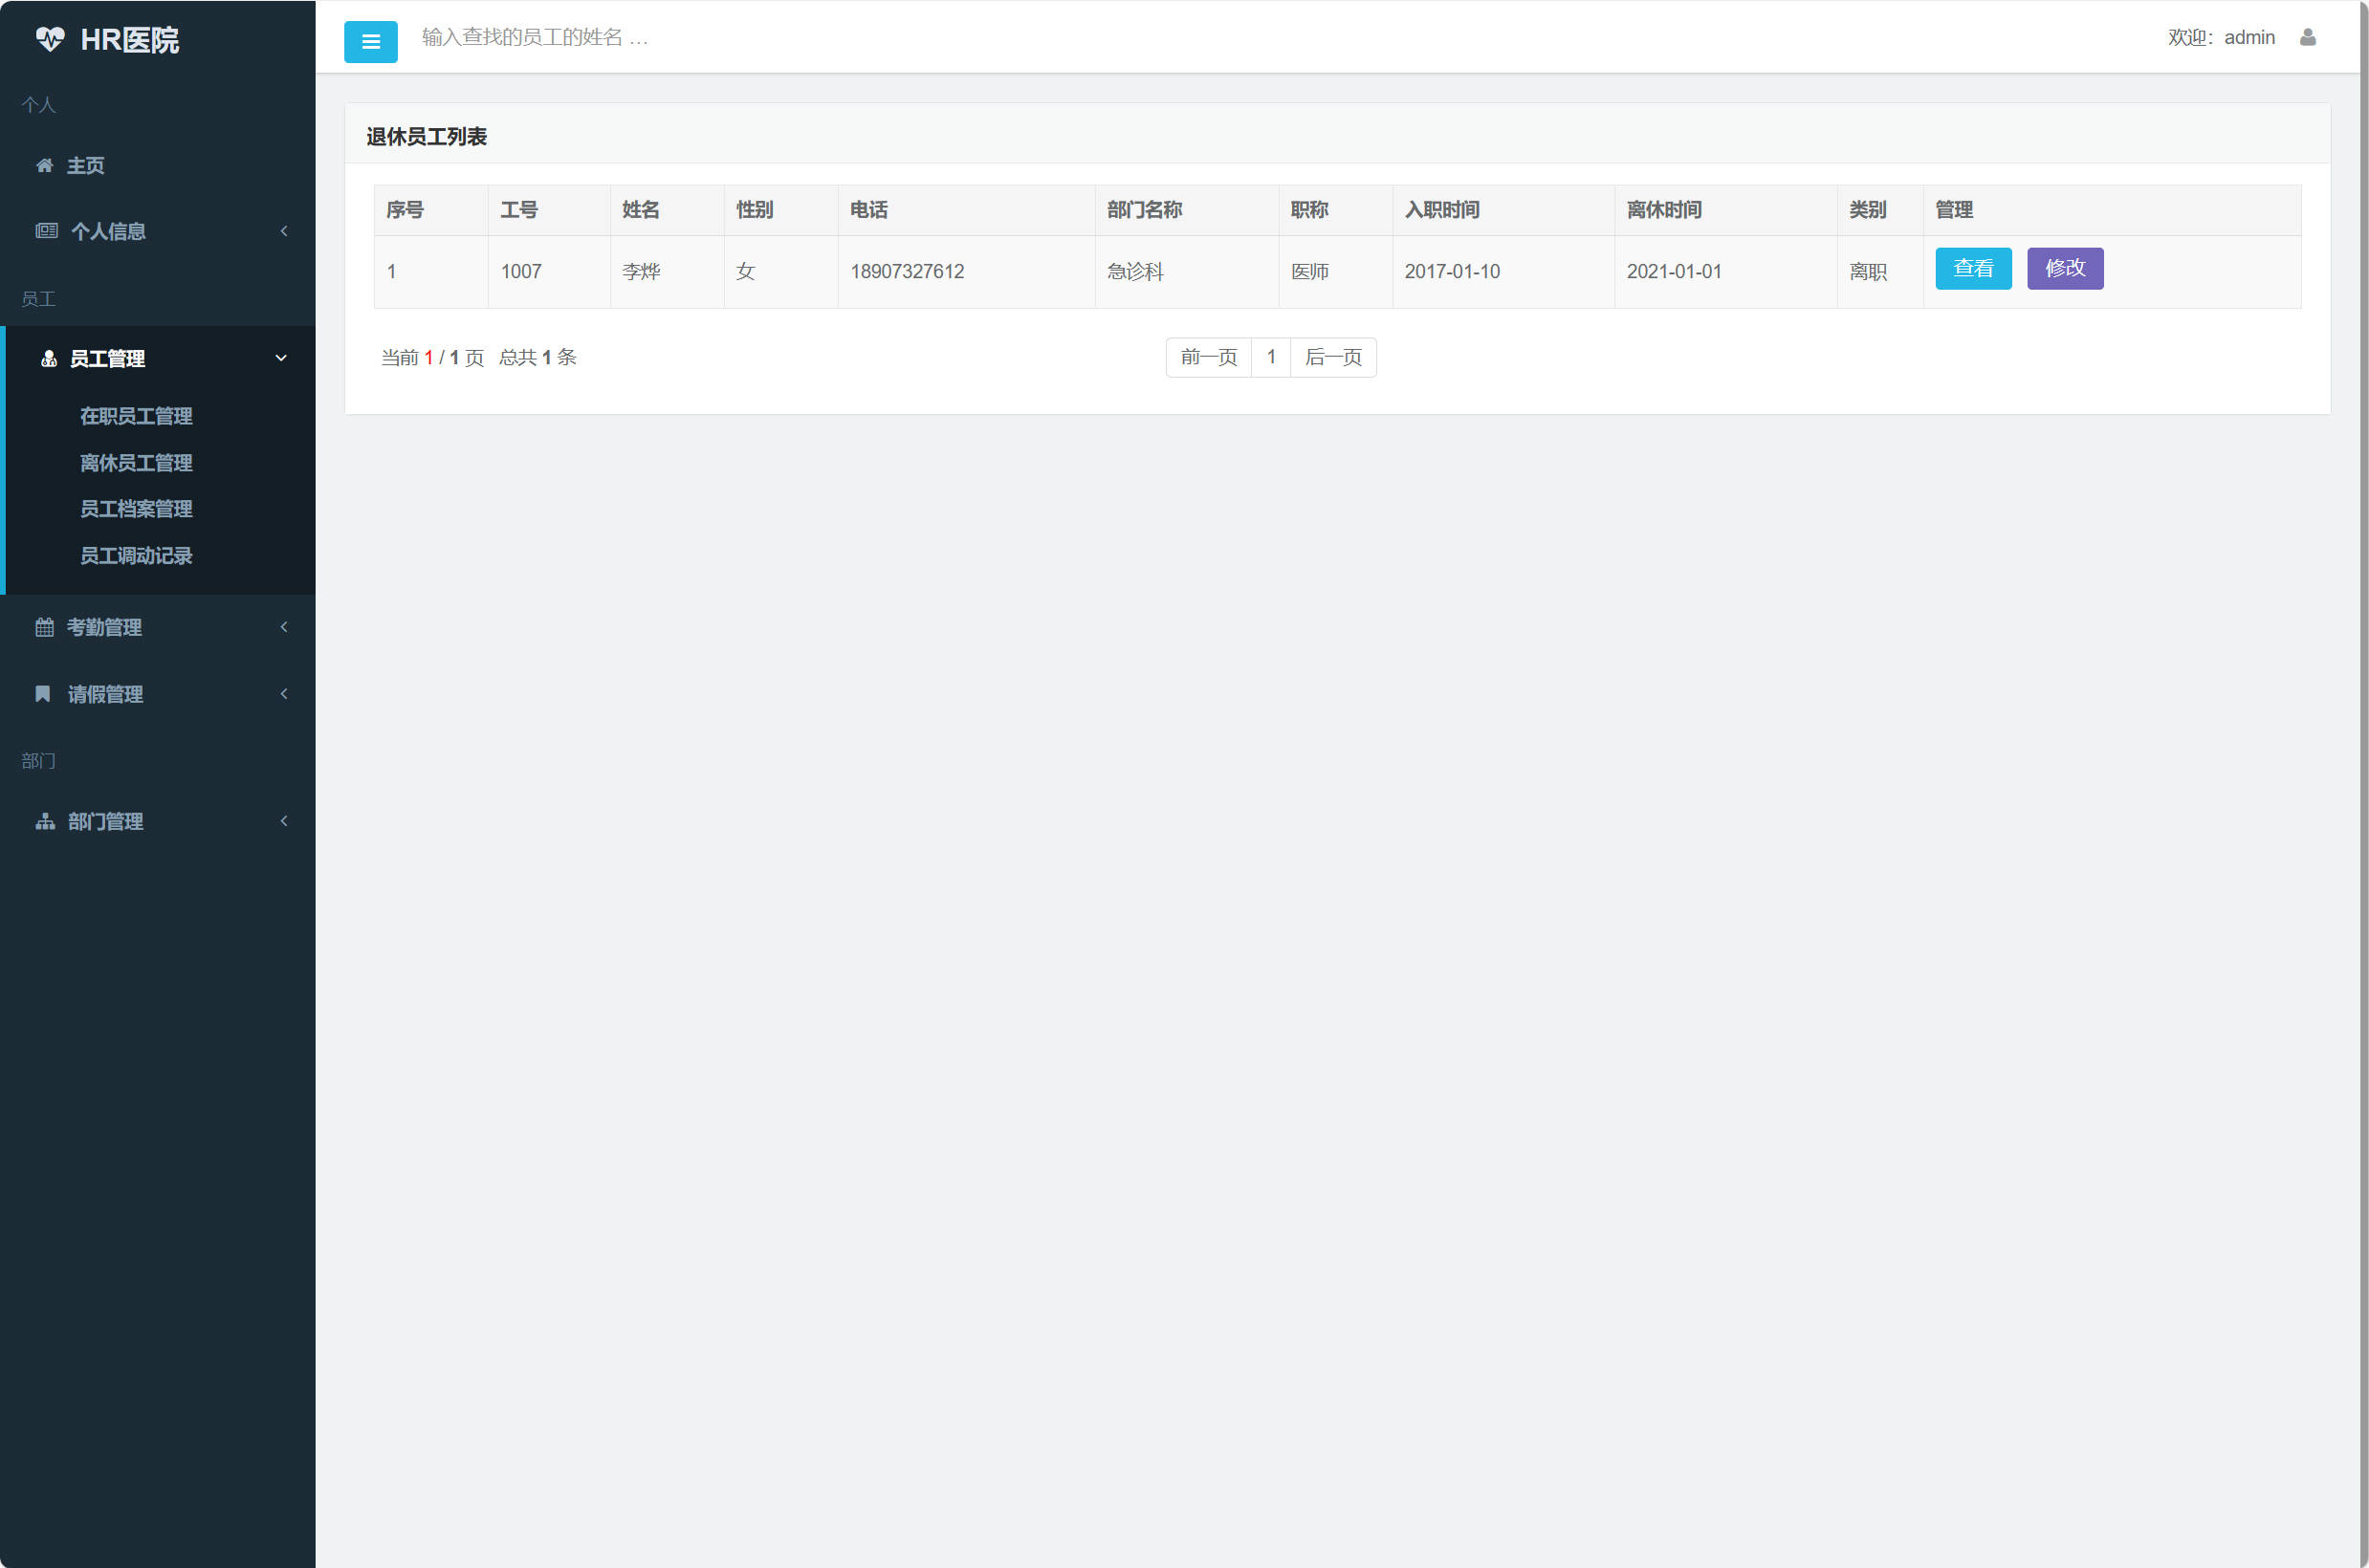Collapse the 员工管理 chevron arrow
The width and height of the screenshot is (2369, 1568).
281,358
